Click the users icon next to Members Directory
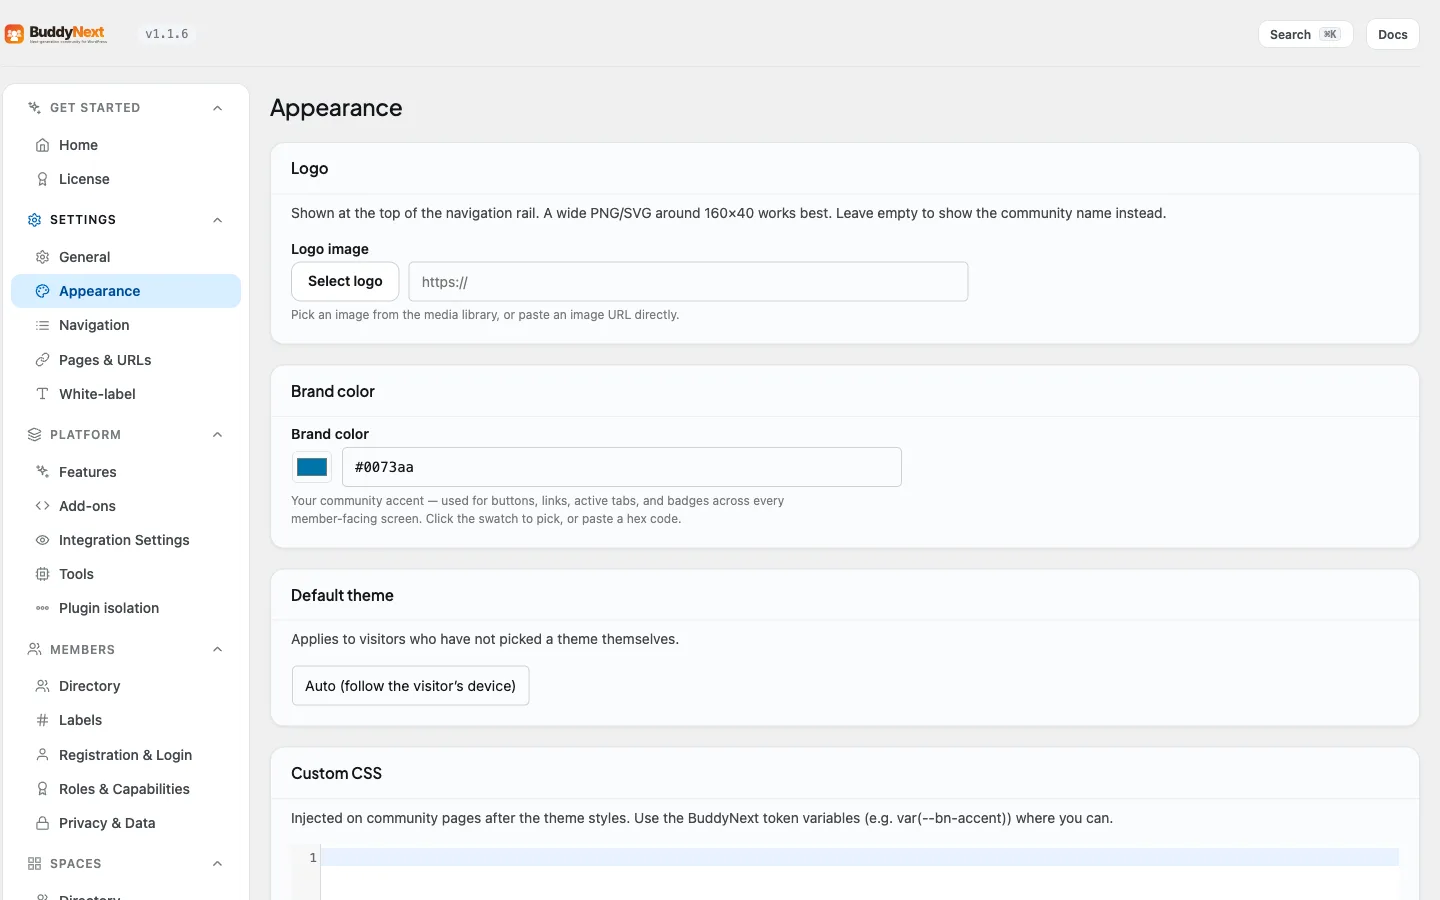Image resolution: width=1440 pixels, height=900 pixels. pos(42,686)
